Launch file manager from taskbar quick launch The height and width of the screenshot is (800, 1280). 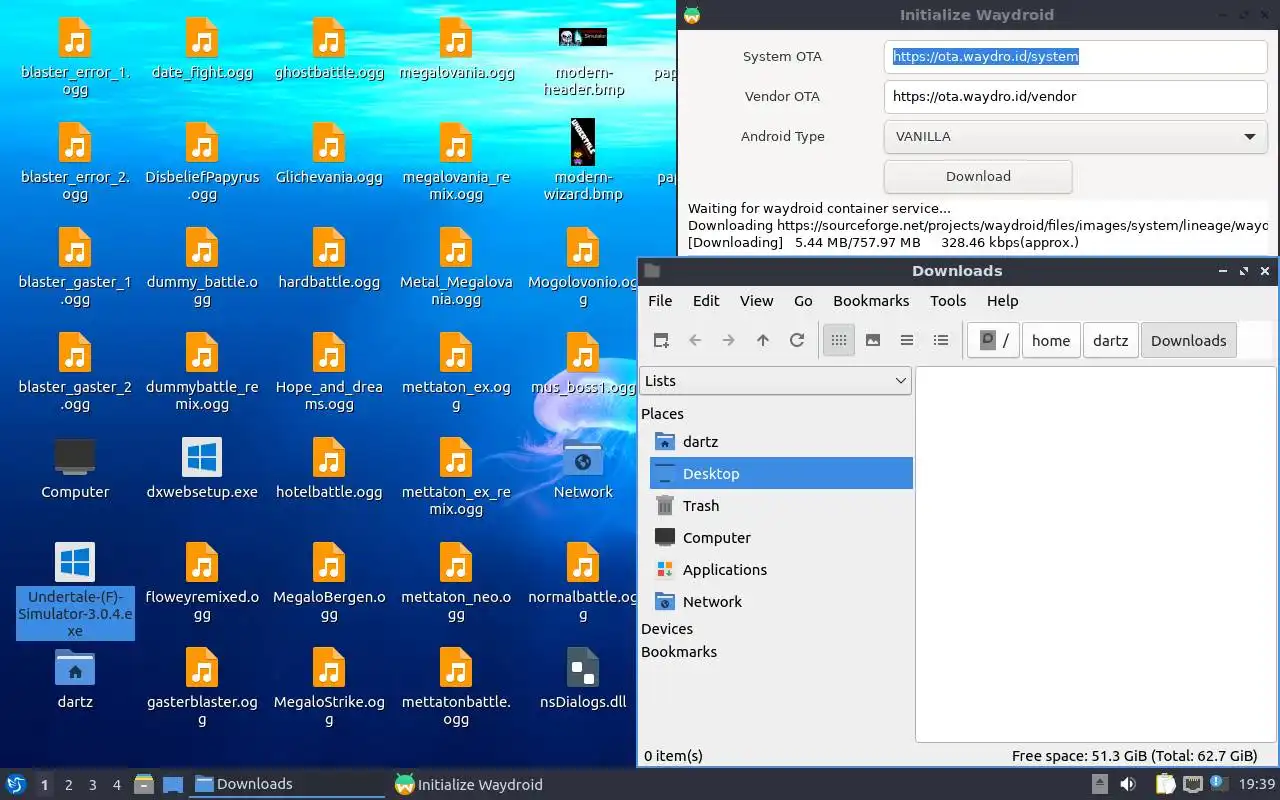coord(144,784)
